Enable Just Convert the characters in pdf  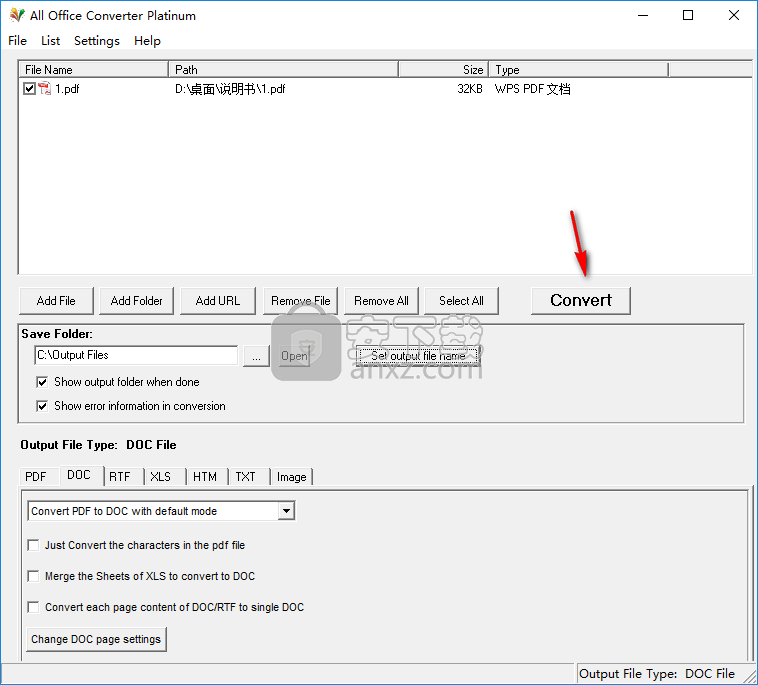[x=33, y=545]
